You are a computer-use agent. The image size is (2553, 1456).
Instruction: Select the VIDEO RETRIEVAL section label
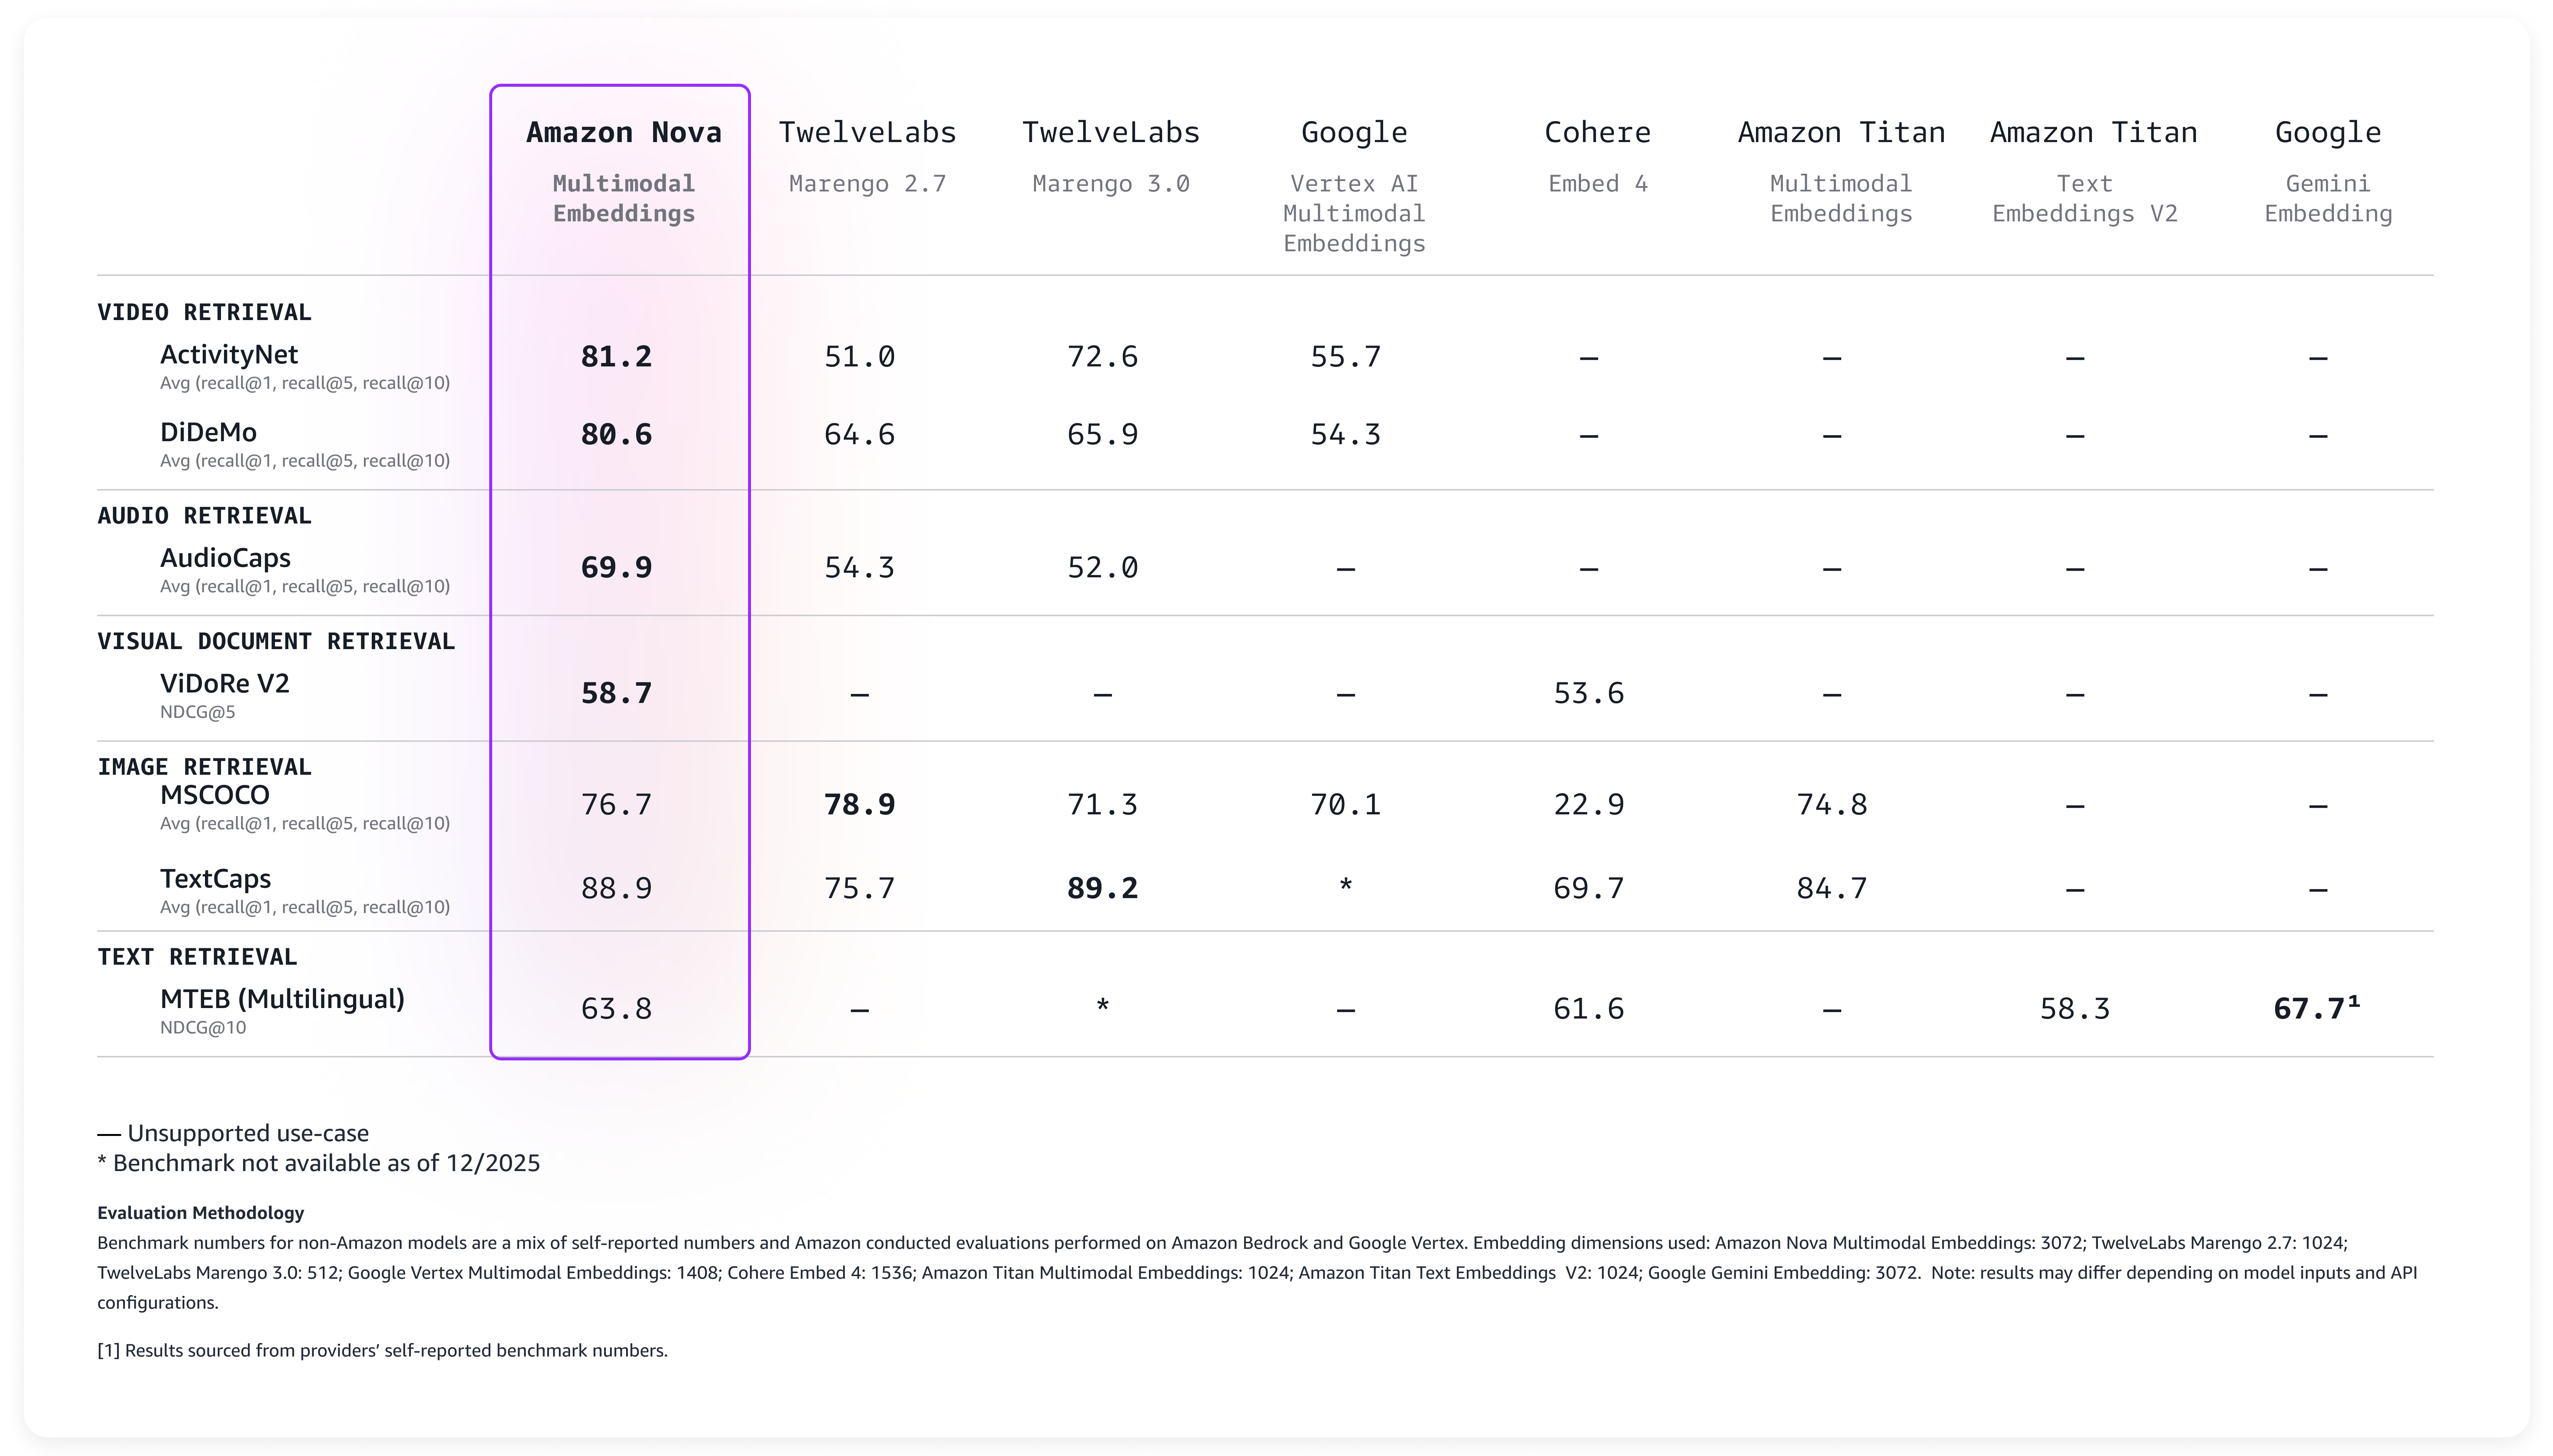[204, 311]
